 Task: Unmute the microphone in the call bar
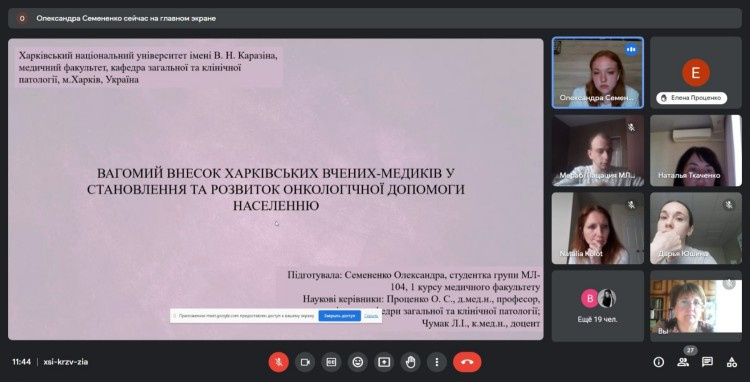click(278, 362)
